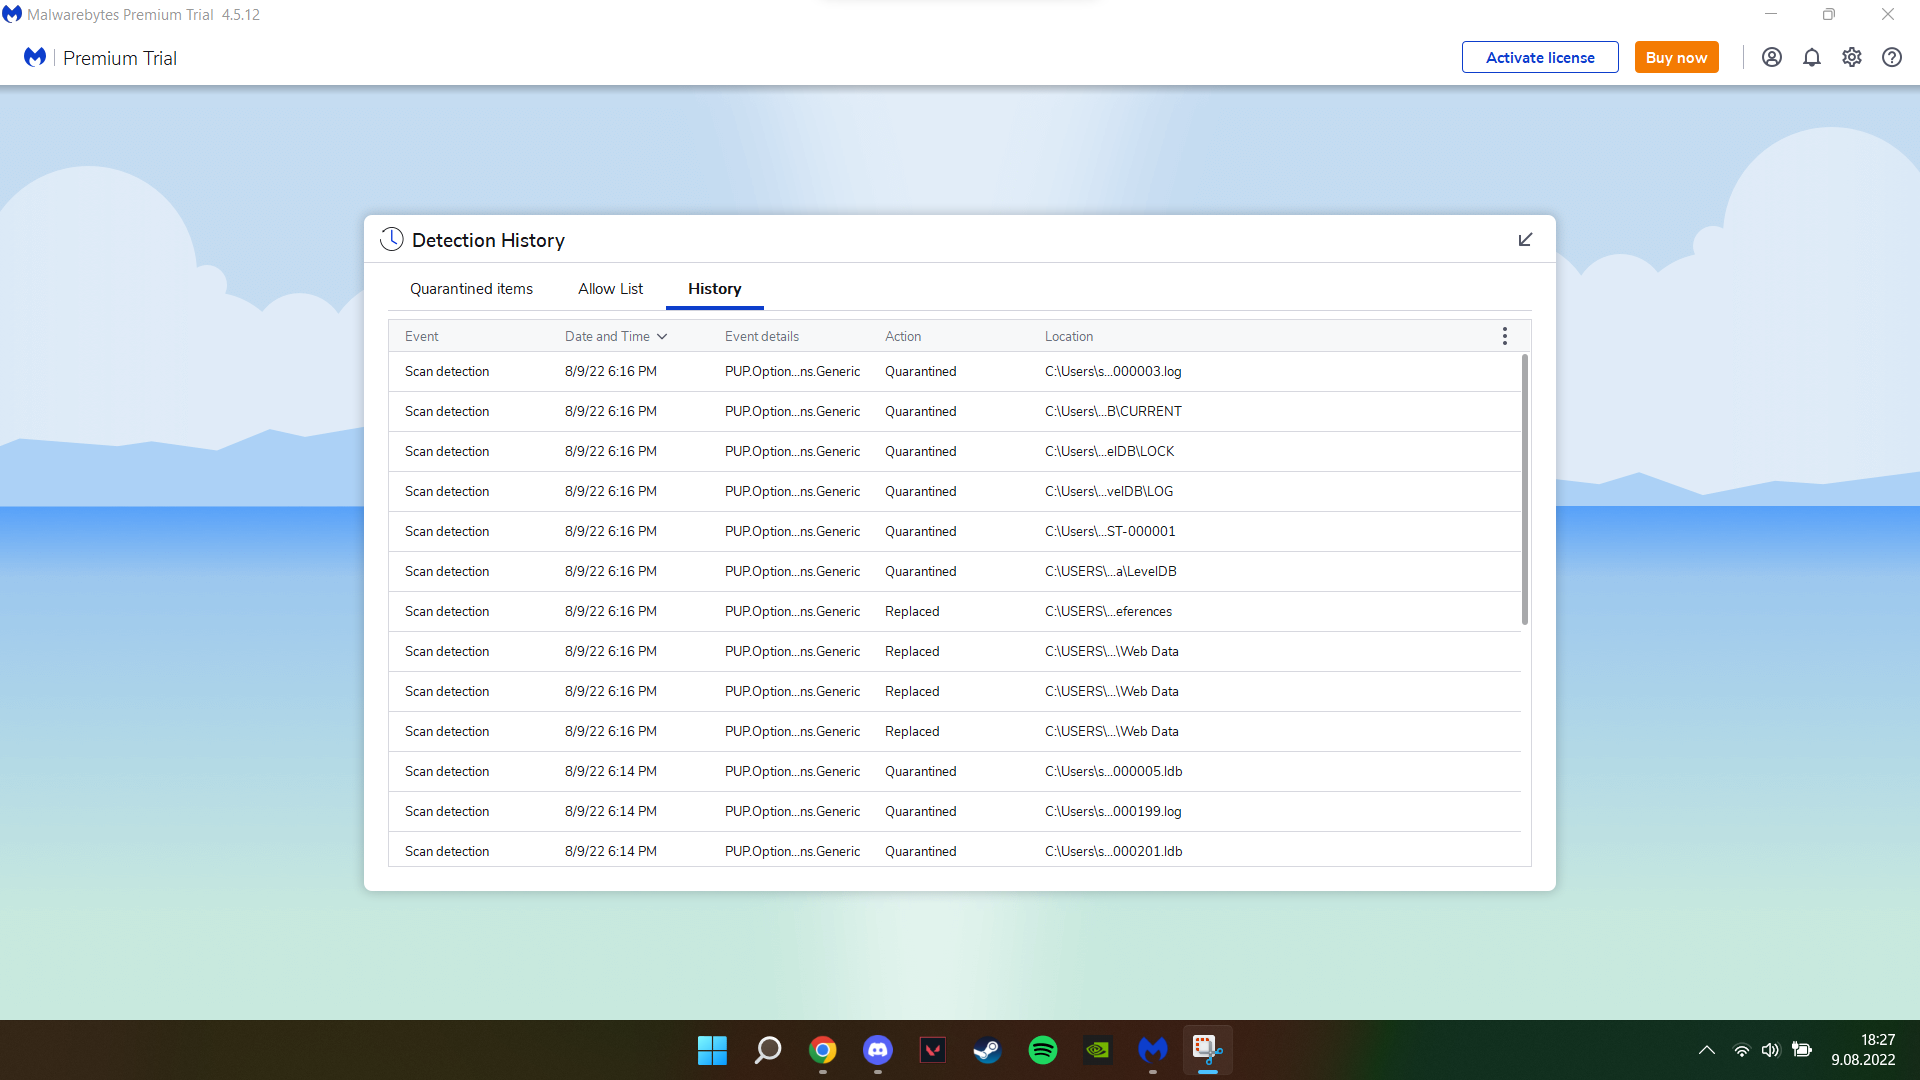
Task: Click the Location column header
Action: [x=1068, y=336]
